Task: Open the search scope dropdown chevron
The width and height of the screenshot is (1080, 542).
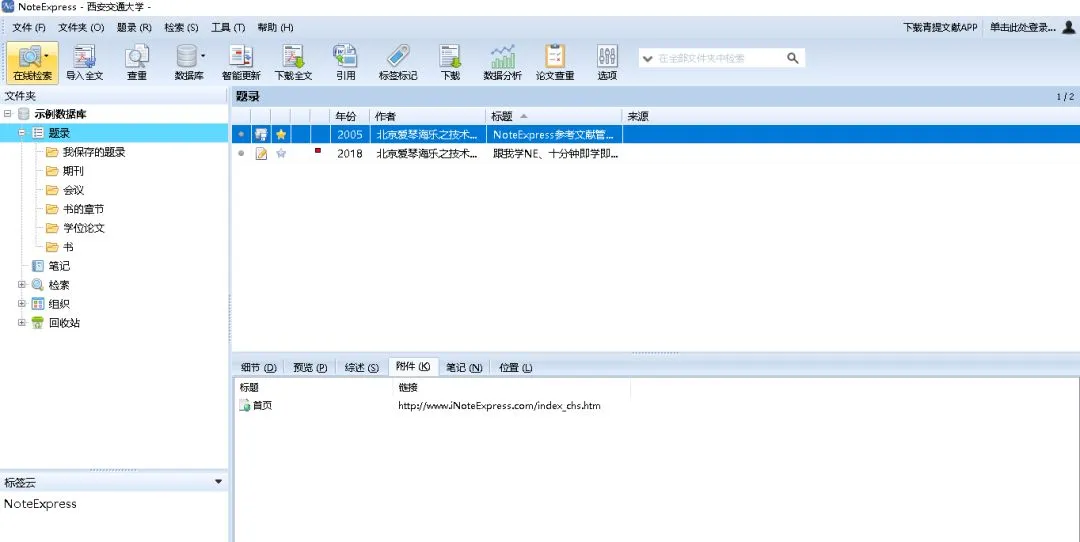Action: click(647, 59)
